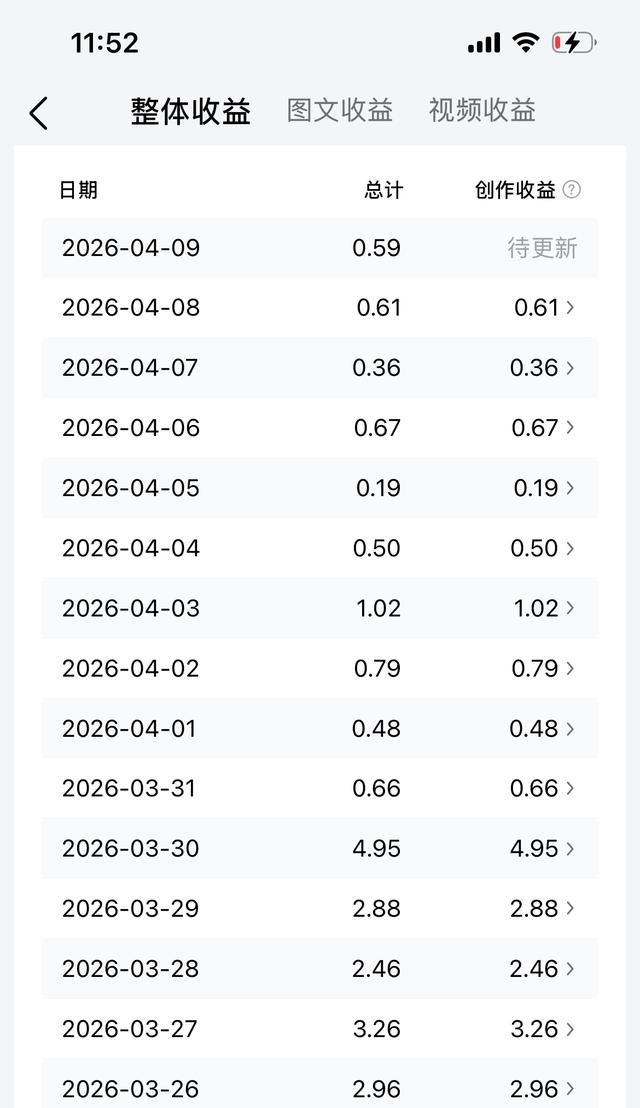Expand the 2026-04-08 earnings chevron
Screen dimensions: 640x1108
click(x=570, y=308)
